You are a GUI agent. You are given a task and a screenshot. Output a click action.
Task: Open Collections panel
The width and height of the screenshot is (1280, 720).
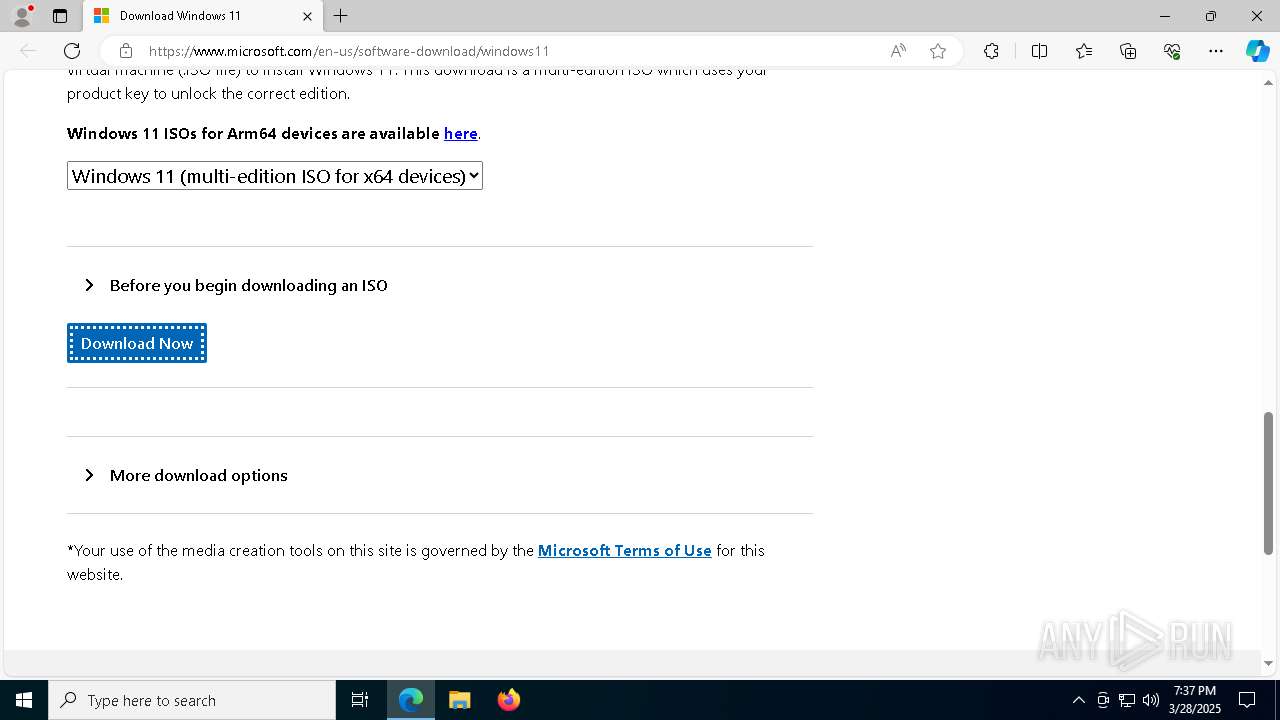[1128, 51]
